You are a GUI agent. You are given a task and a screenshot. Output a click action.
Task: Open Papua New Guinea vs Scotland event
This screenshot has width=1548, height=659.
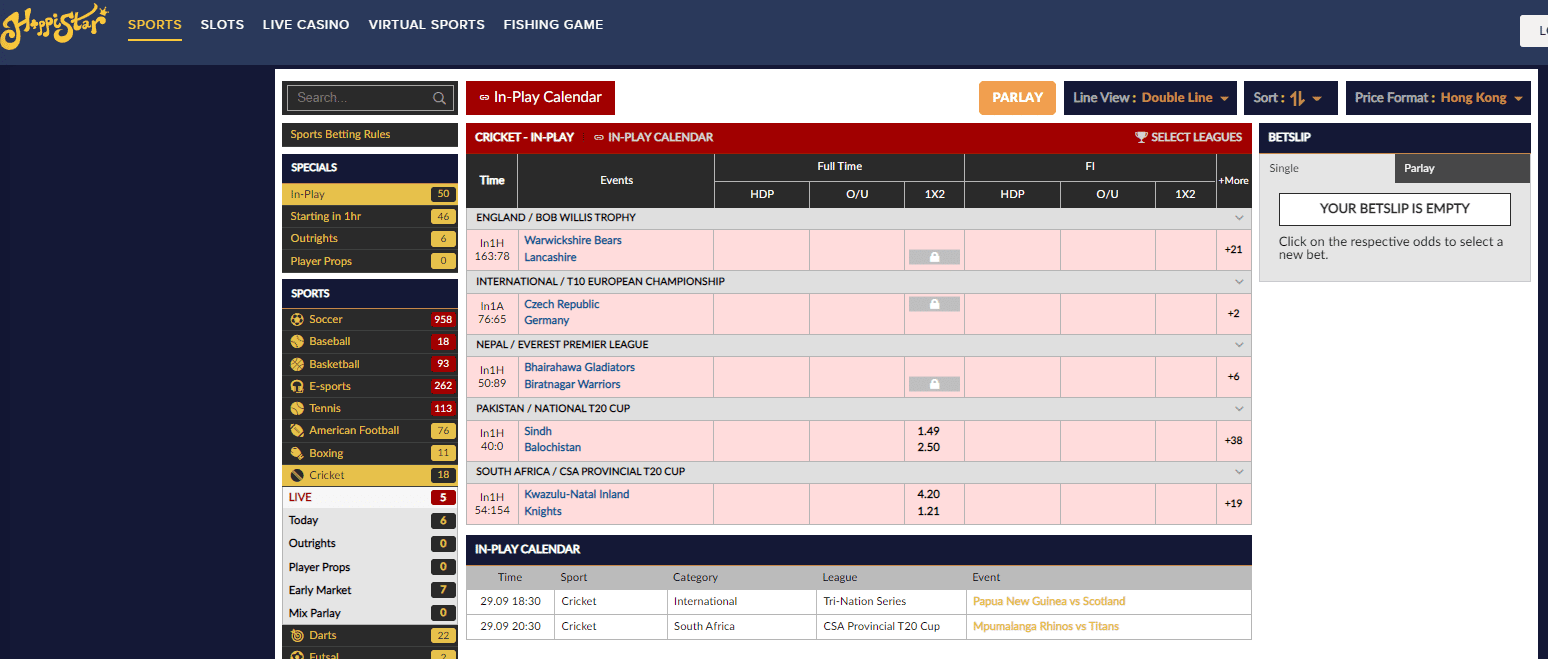click(1049, 602)
